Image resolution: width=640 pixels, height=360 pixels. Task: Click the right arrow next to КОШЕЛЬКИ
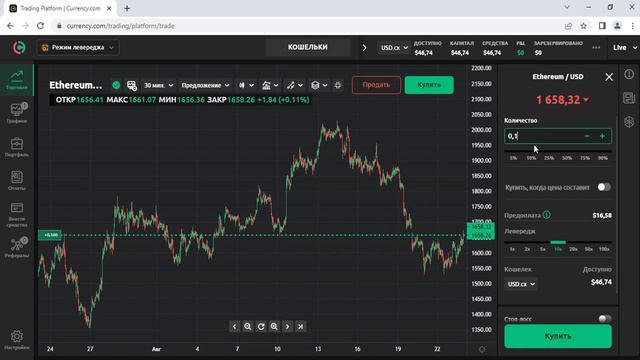(x=364, y=48)
